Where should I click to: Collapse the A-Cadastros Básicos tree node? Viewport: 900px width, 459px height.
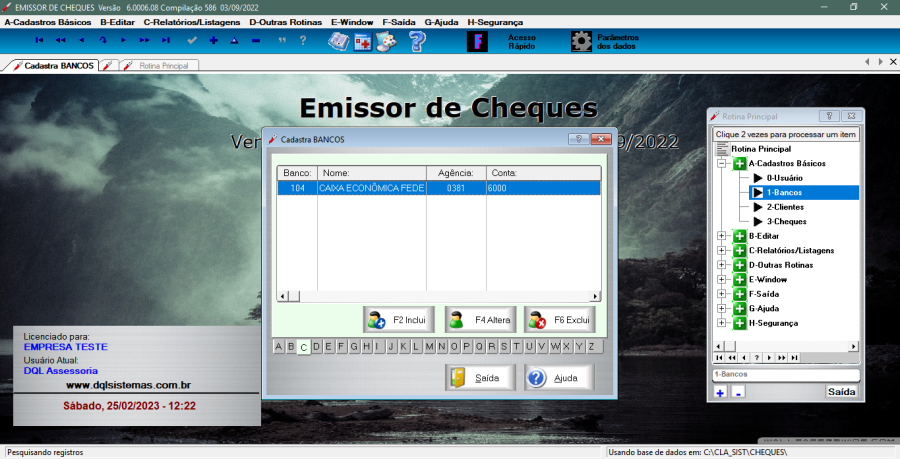pyautogui.click(x=723, y=163)
